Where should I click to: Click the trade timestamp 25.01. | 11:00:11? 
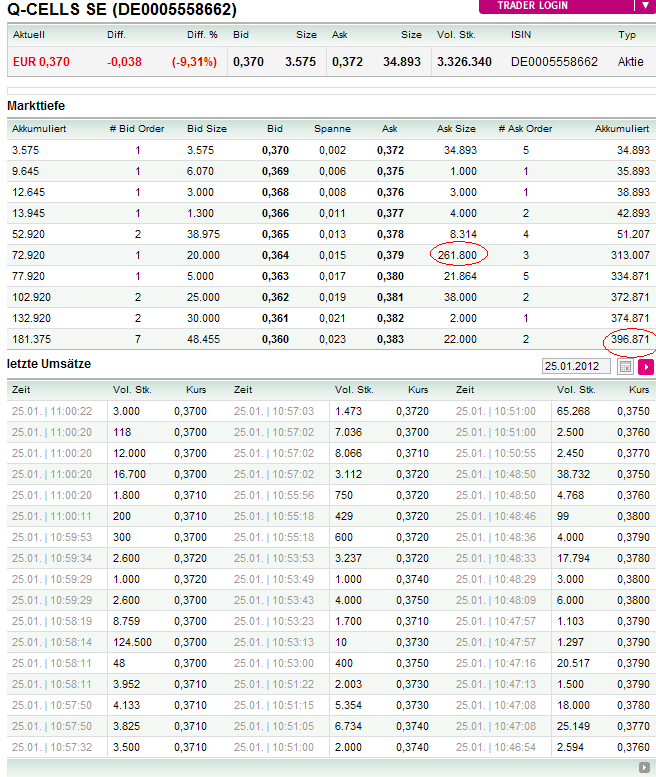(x=52, y=516)
